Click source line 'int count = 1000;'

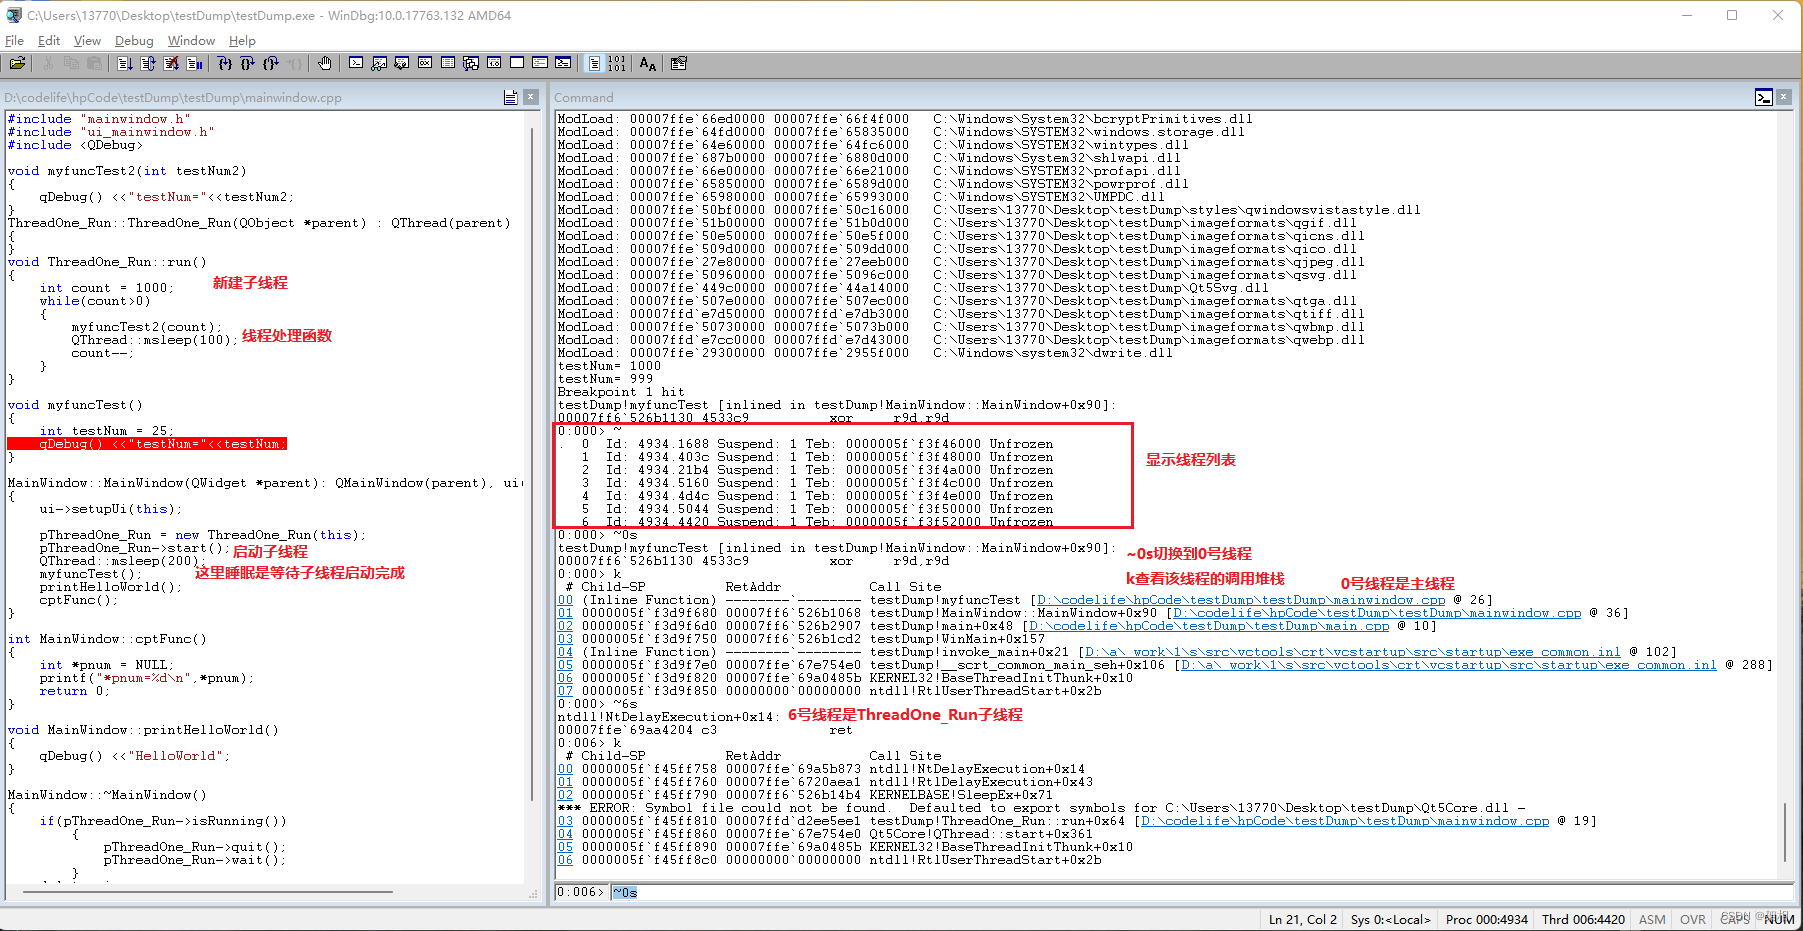click(x=106, y=288)
